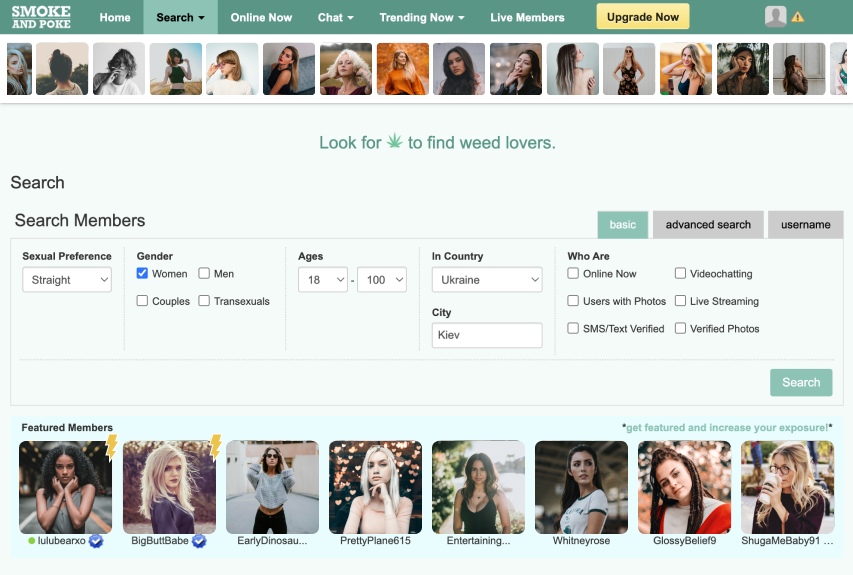Click the weed leaf icon in tagline

(394, 141)
